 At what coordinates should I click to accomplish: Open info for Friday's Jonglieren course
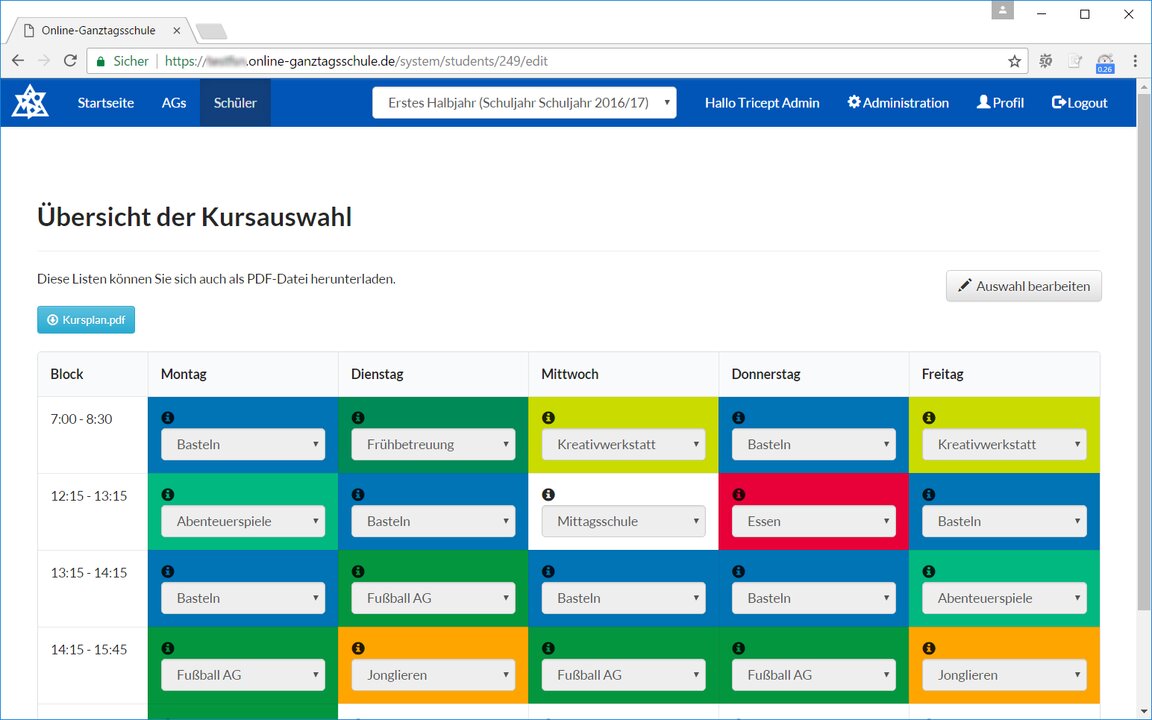point(929,648)
